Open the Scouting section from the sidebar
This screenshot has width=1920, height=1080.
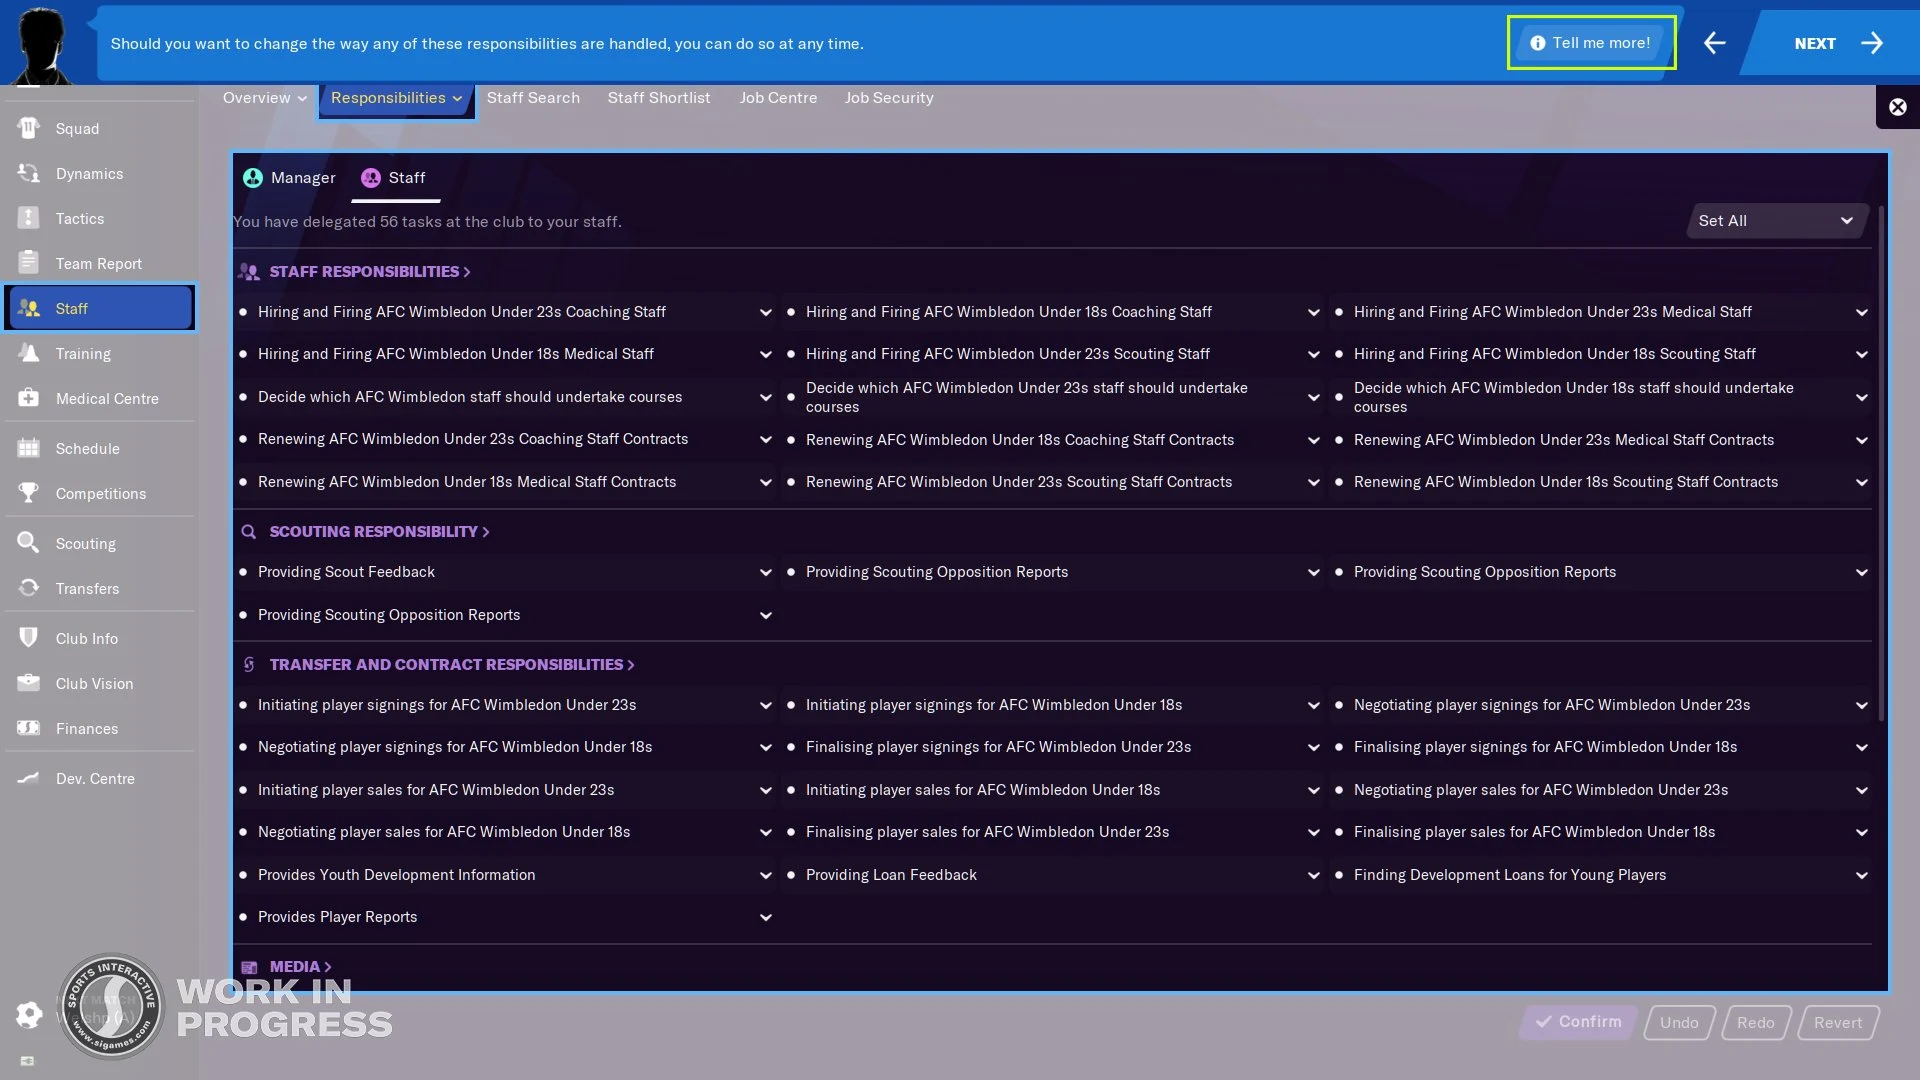point(87,543)
